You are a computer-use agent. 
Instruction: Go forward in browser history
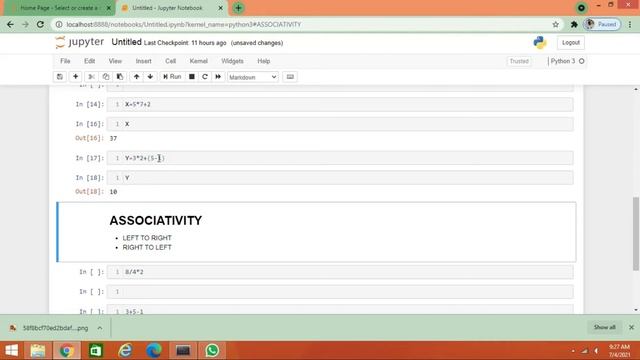pos(25,24)
